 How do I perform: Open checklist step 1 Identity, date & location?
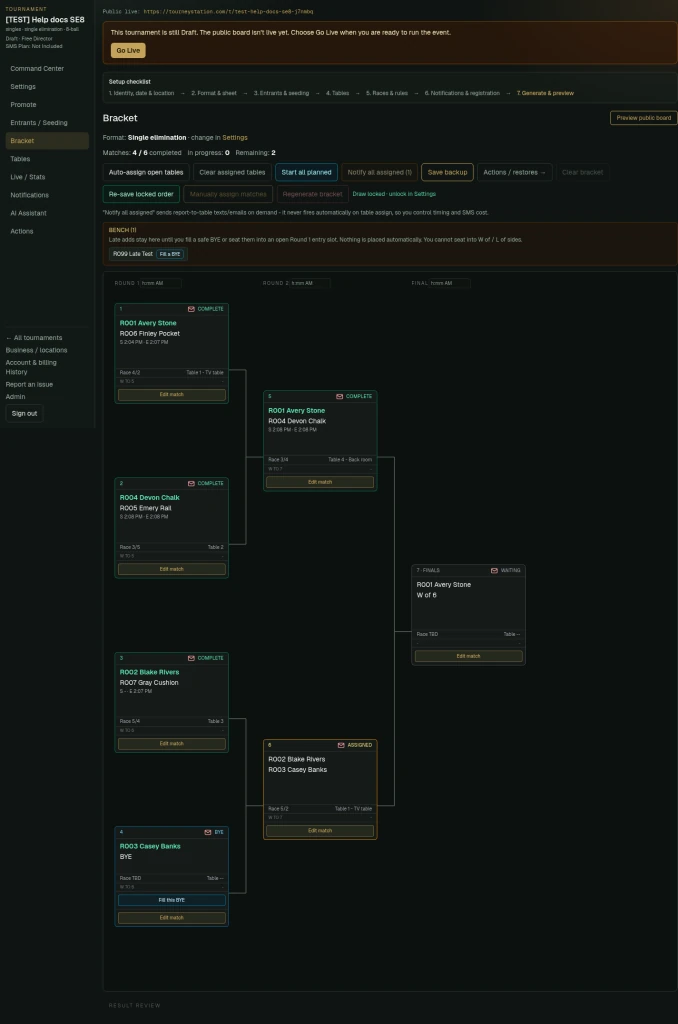pos(141,93)
